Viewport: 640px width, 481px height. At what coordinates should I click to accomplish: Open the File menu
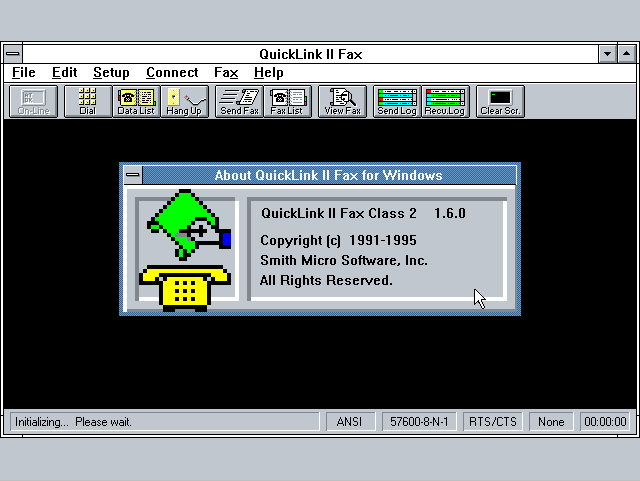click(24, 73)
